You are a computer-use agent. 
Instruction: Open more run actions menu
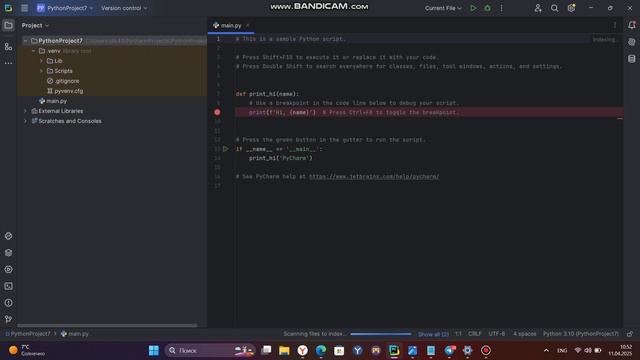[x=502, y=8]
